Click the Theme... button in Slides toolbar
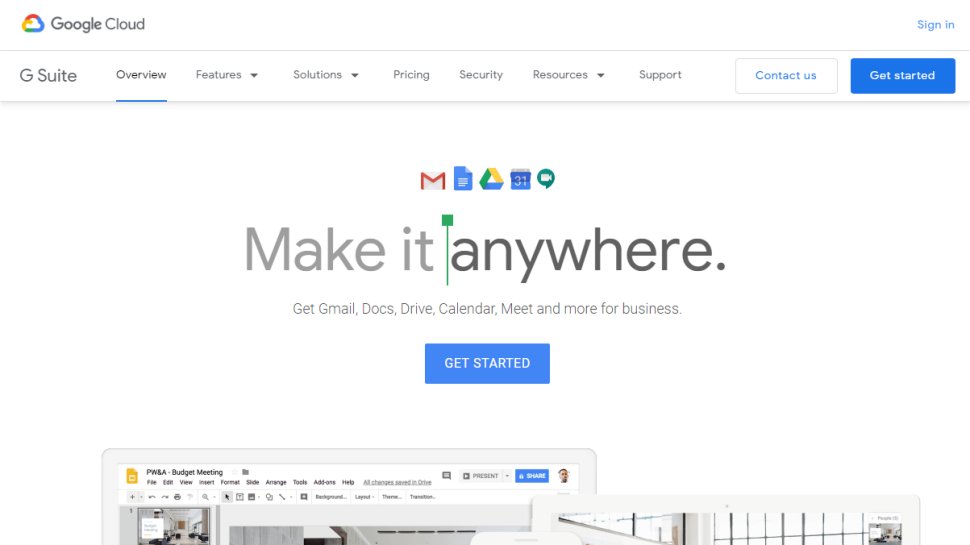Viewport: 970px width, 545px height. click(x=392, y=497)
